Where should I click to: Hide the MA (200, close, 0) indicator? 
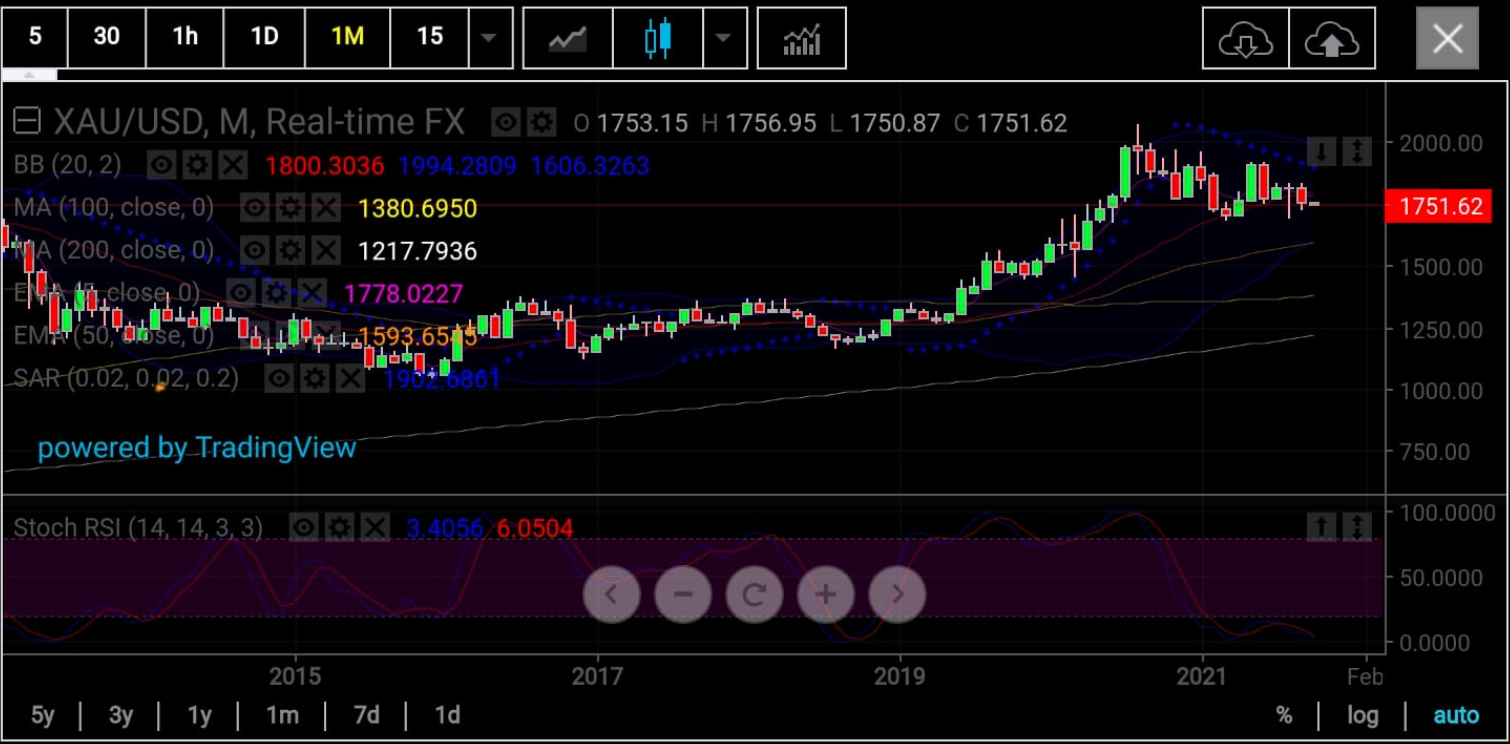tap(255, 250)
